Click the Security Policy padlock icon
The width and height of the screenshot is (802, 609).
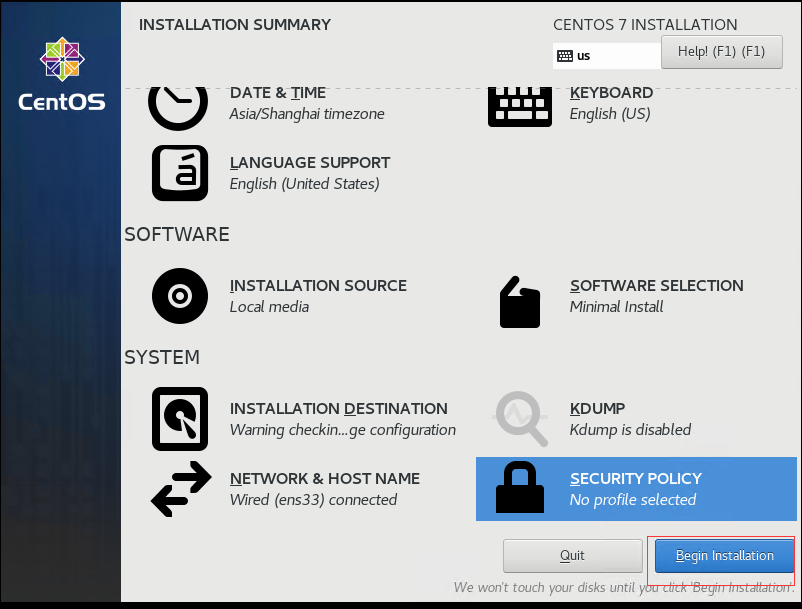click(520, 487)
